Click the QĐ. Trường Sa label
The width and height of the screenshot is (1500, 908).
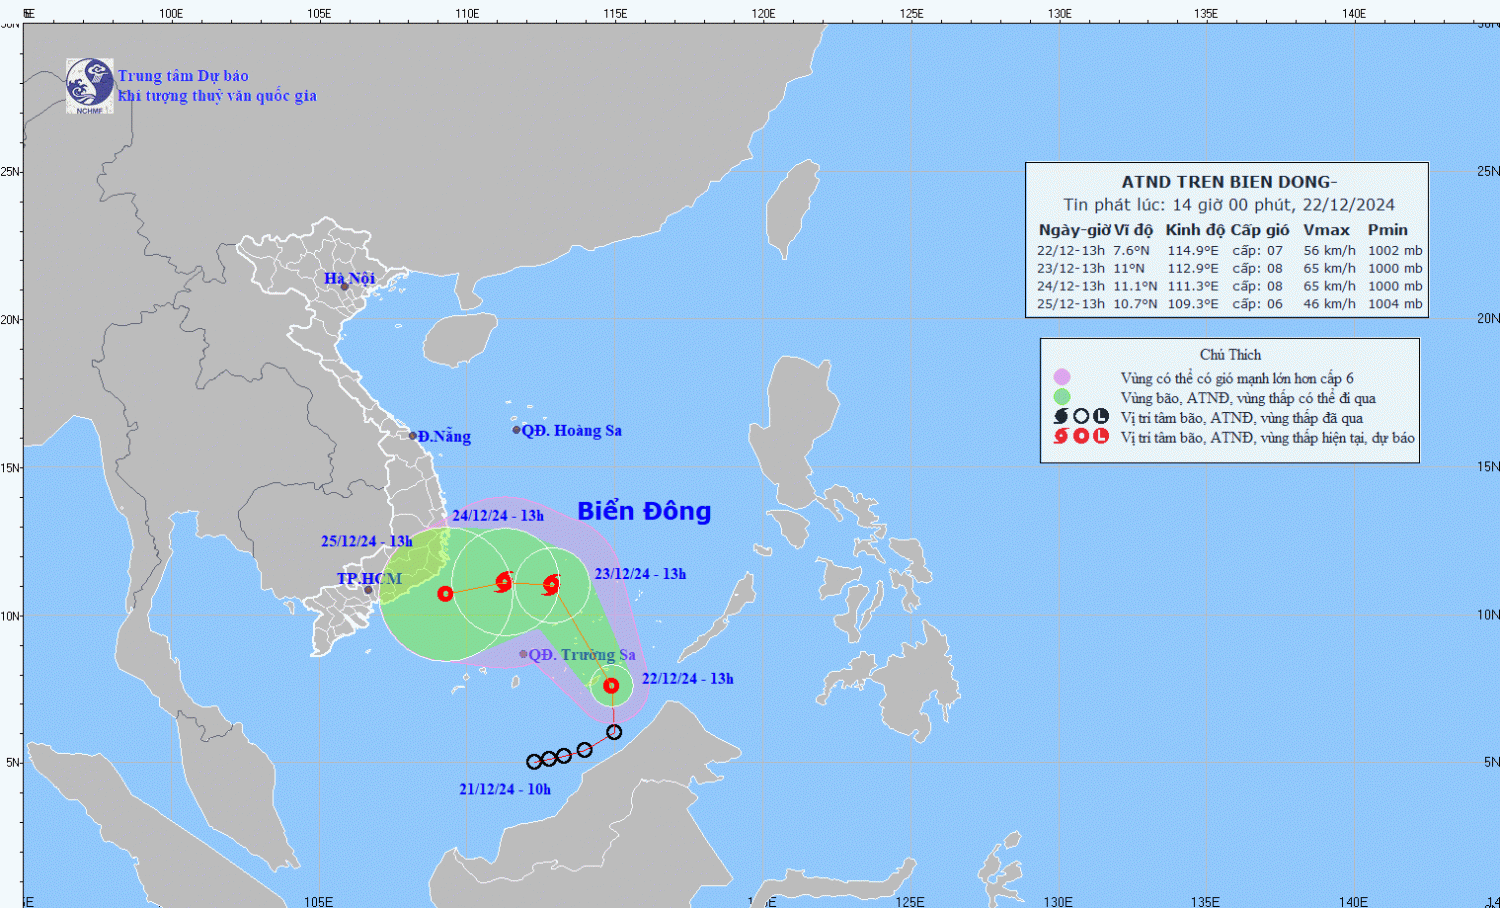click(x=581, y=655)
